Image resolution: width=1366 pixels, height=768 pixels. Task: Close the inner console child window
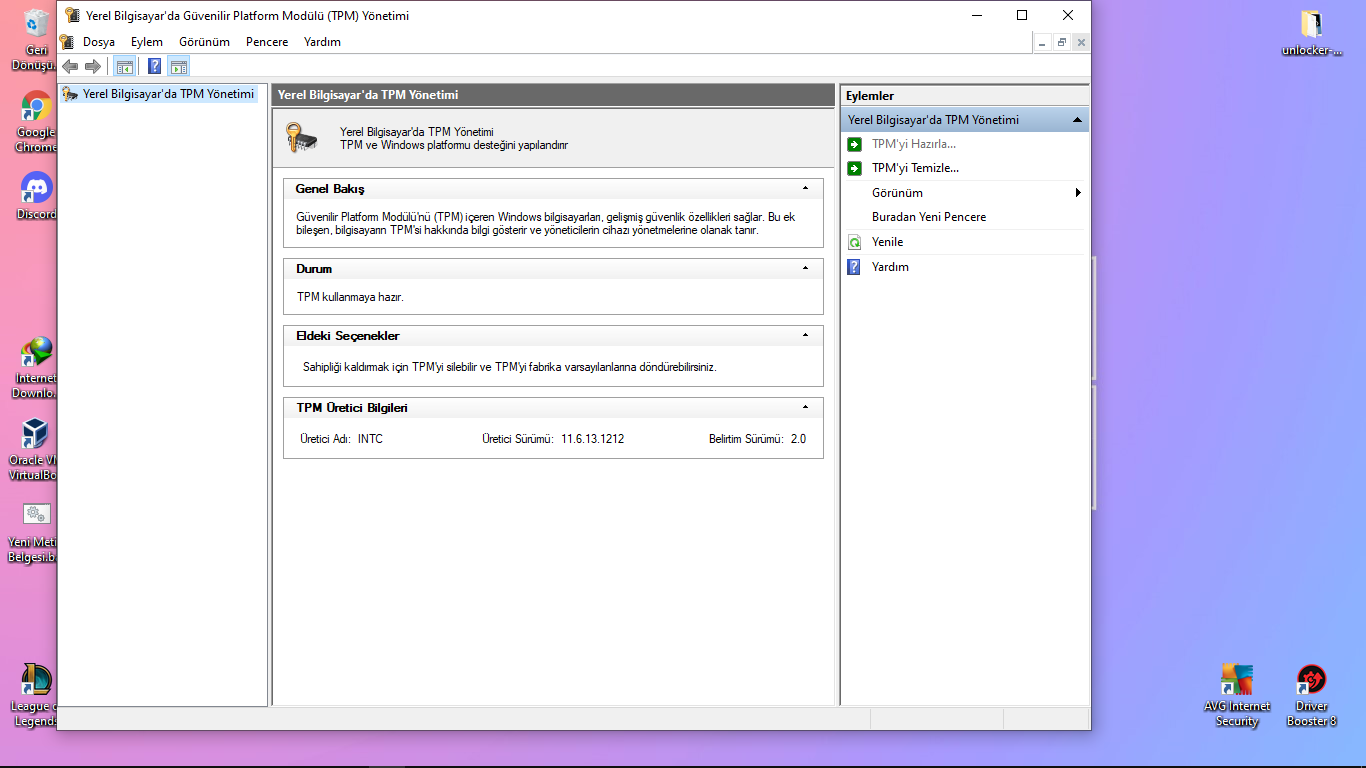click(x=1081, y=42)
